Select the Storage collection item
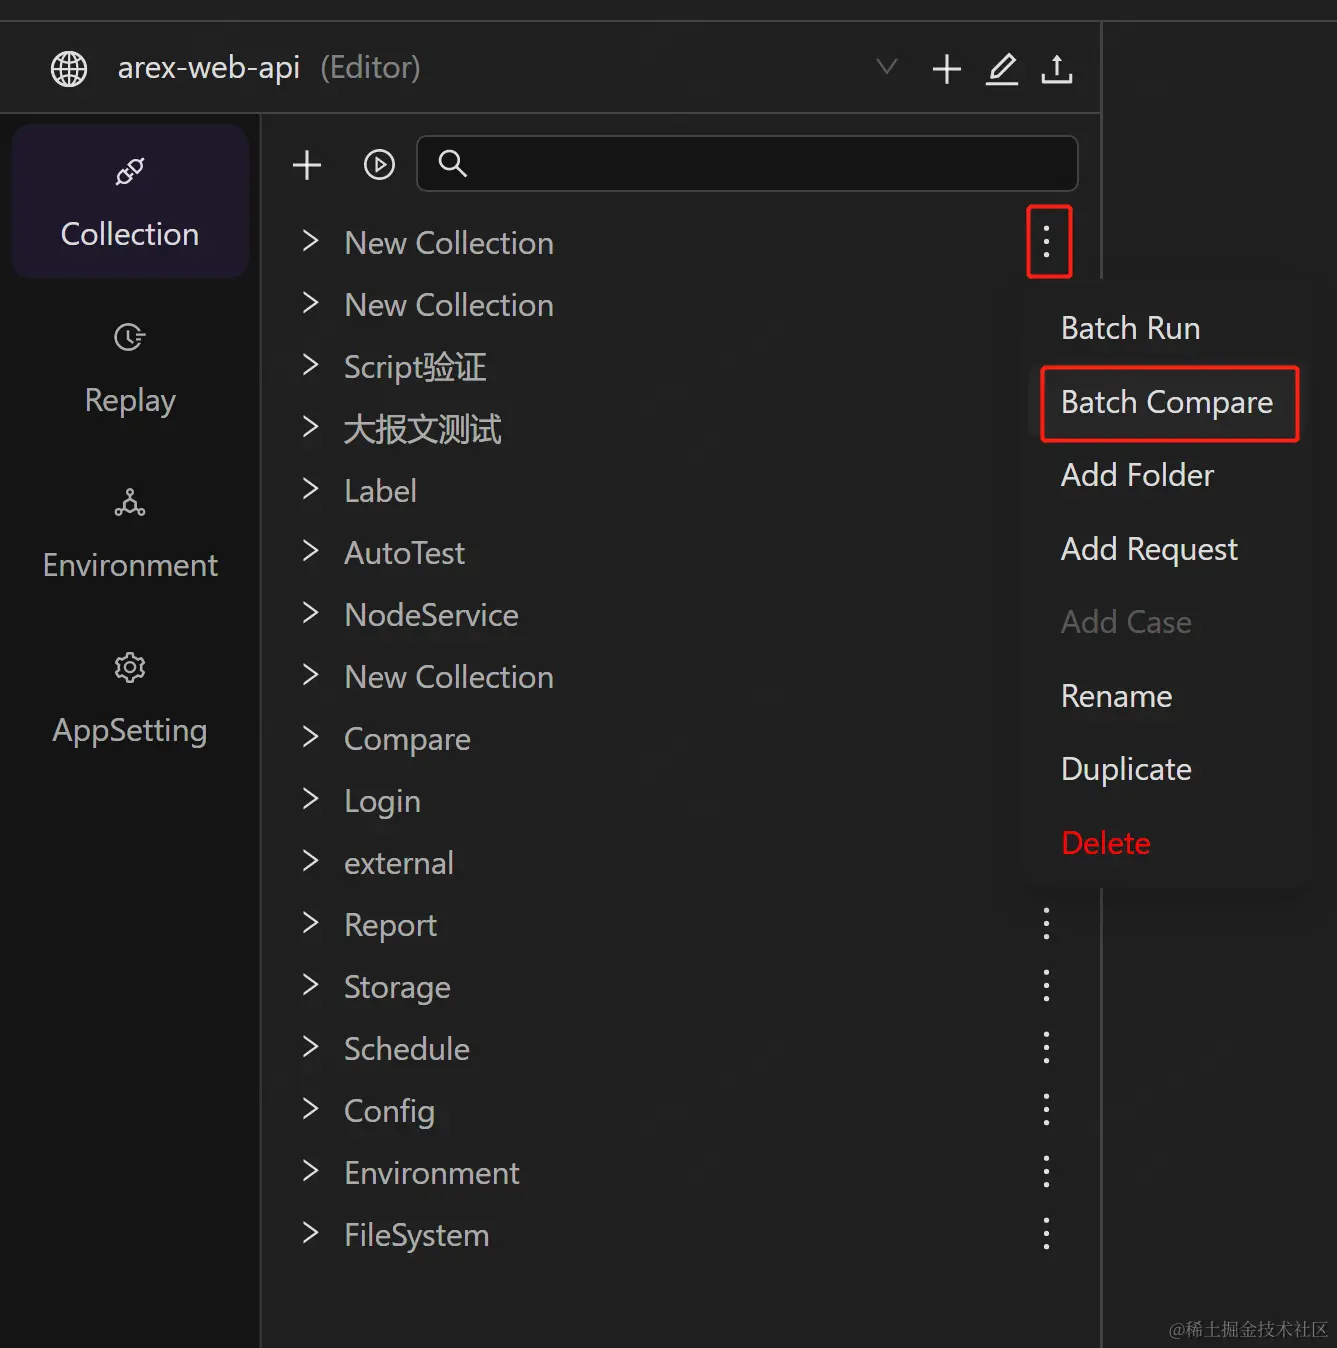The height and width of the screenshot is (1348, 1337). click(397, 987)
